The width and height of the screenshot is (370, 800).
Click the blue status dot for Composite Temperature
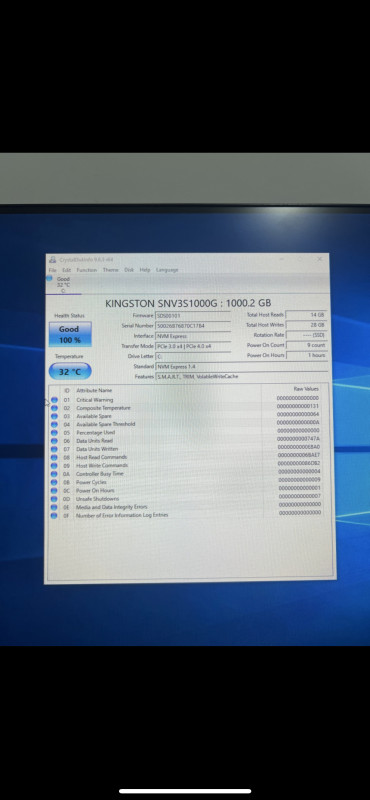point(54,408)
